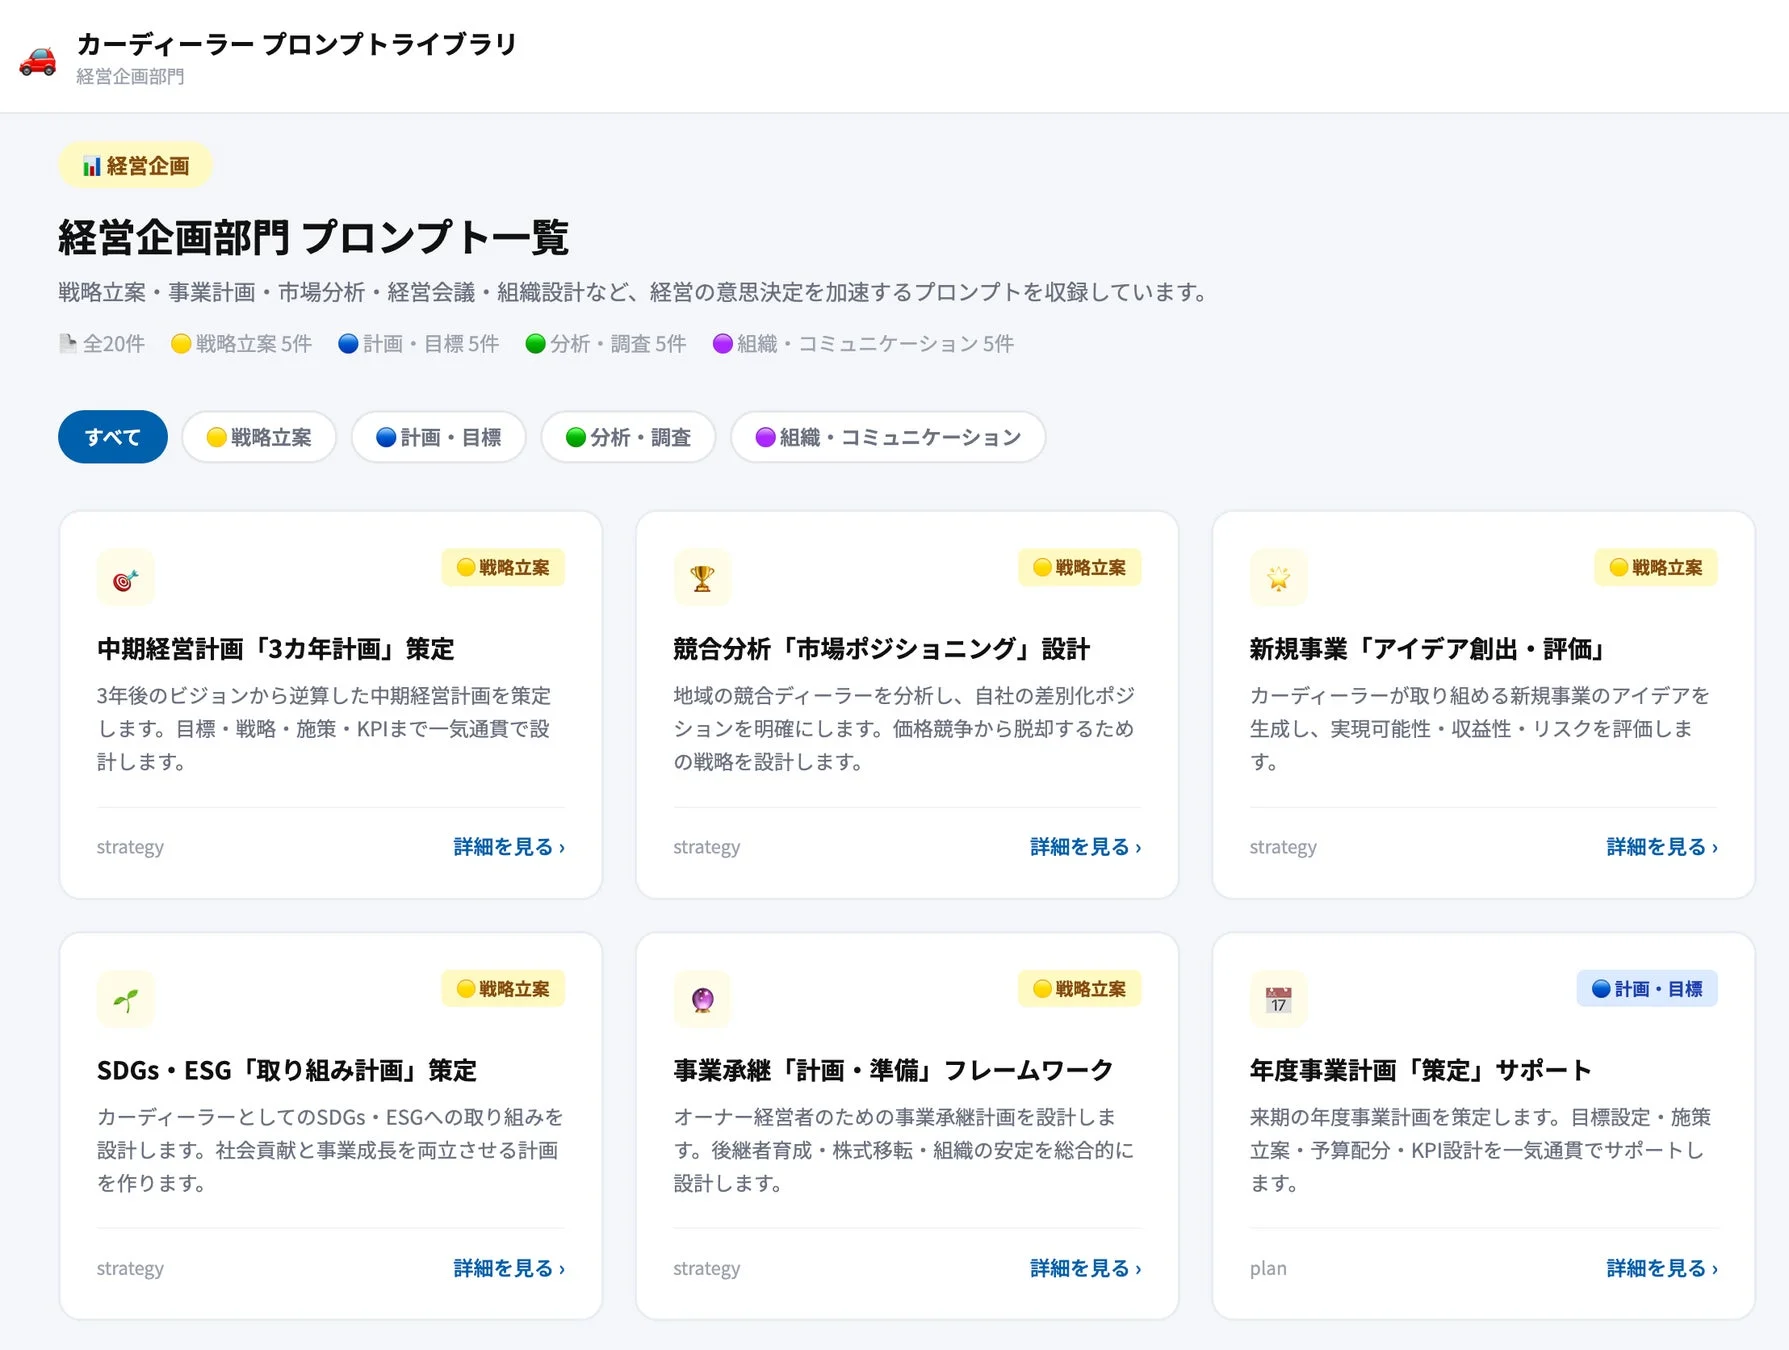Click the 戦略立案 5件 count label

pyautogui.click(x=241, y=343)
